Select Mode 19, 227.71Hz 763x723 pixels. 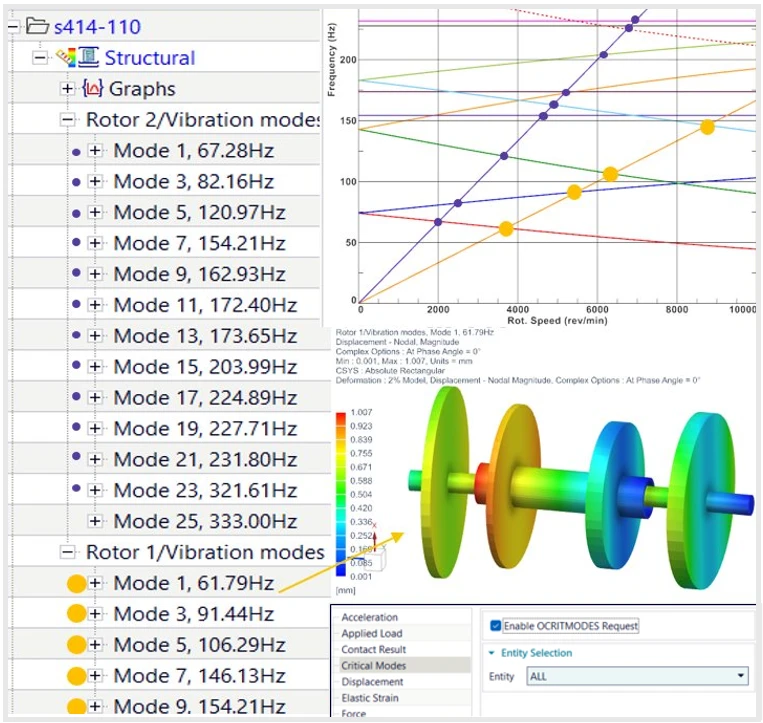[205, 428]
